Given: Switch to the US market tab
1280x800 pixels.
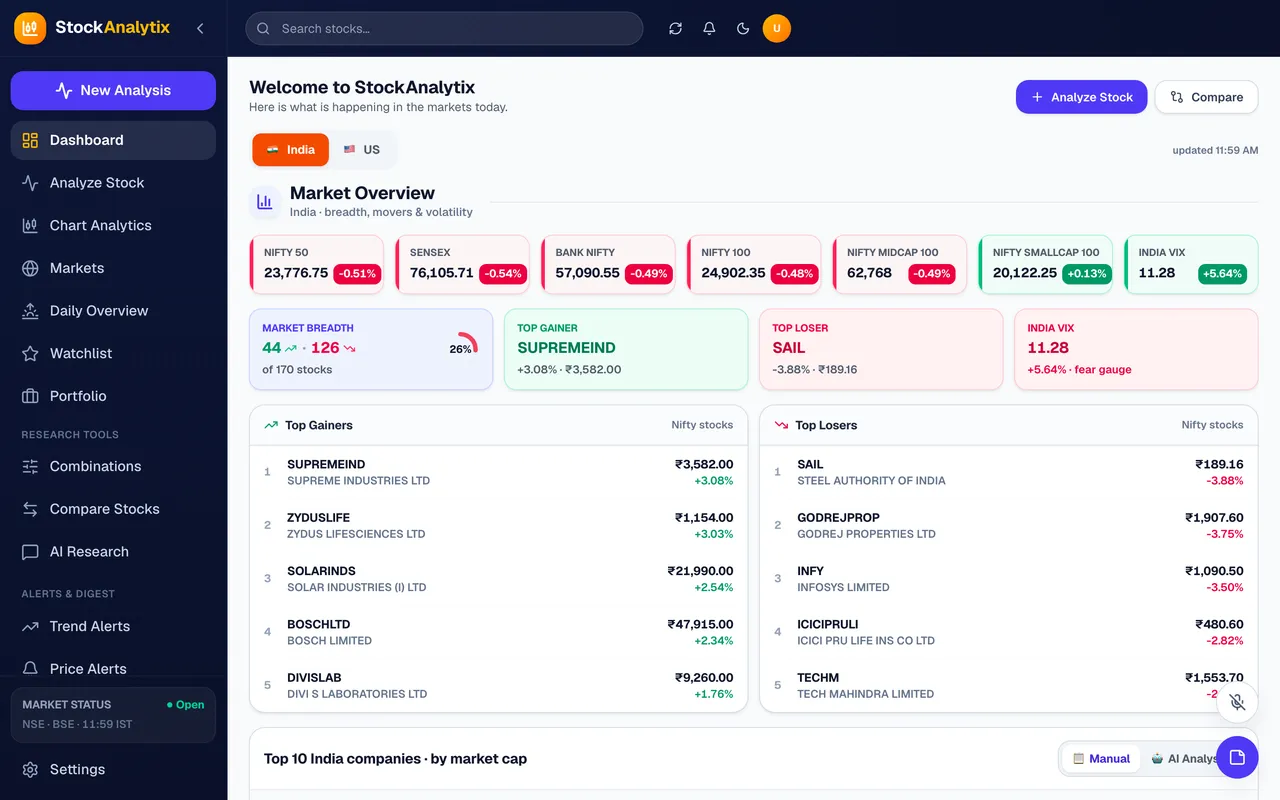Looking at the screenshot, I should pyautogui.click(x=362, y=150).
